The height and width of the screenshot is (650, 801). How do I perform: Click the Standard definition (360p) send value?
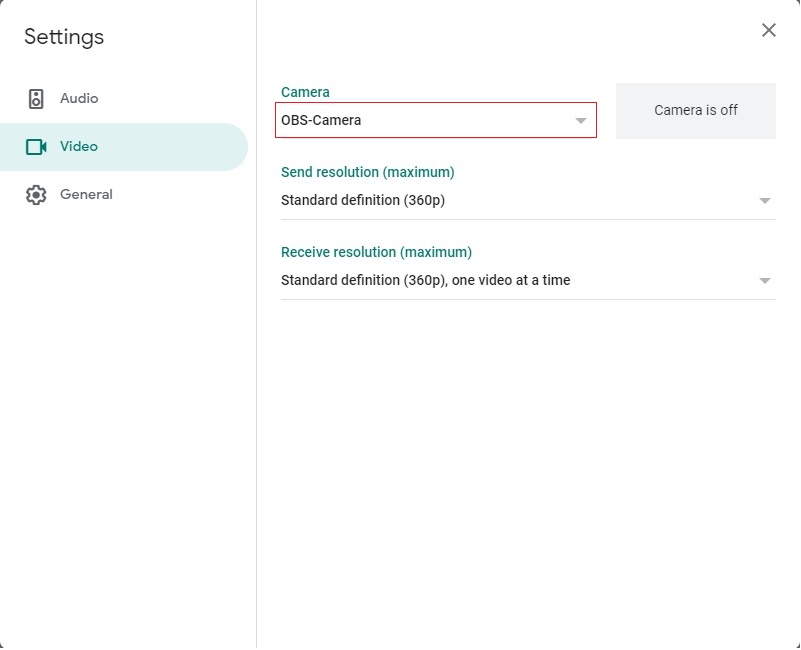tap(363, 200)
